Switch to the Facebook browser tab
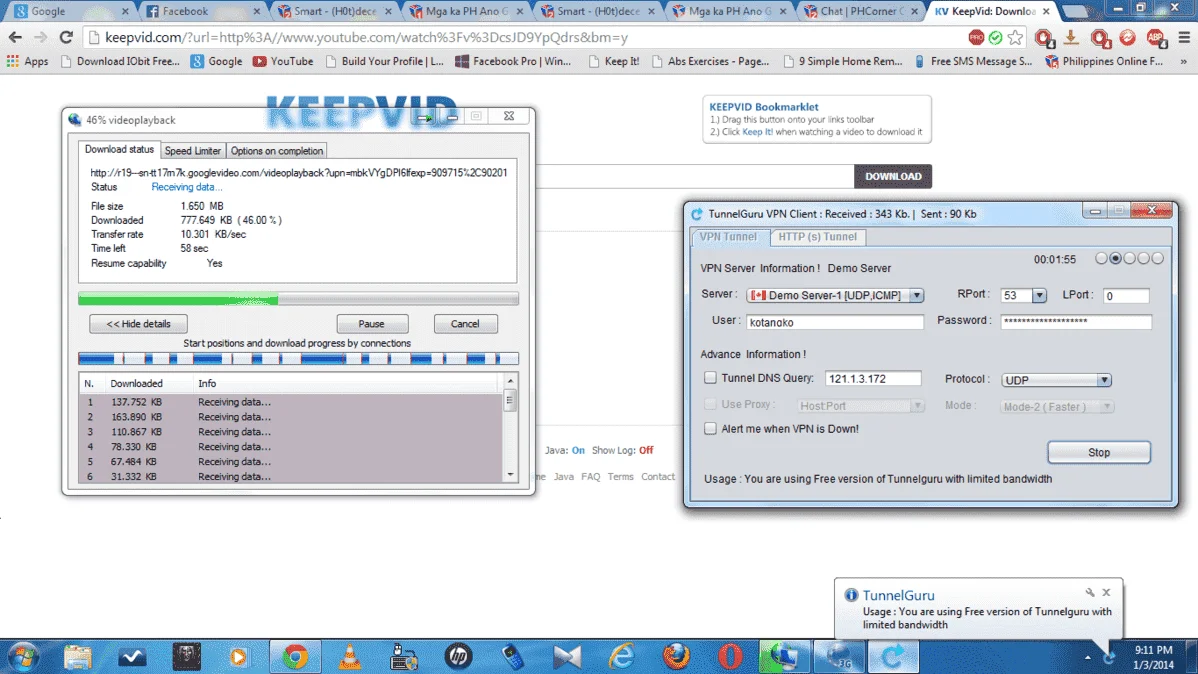The image size is (1198, 674). 203,11
